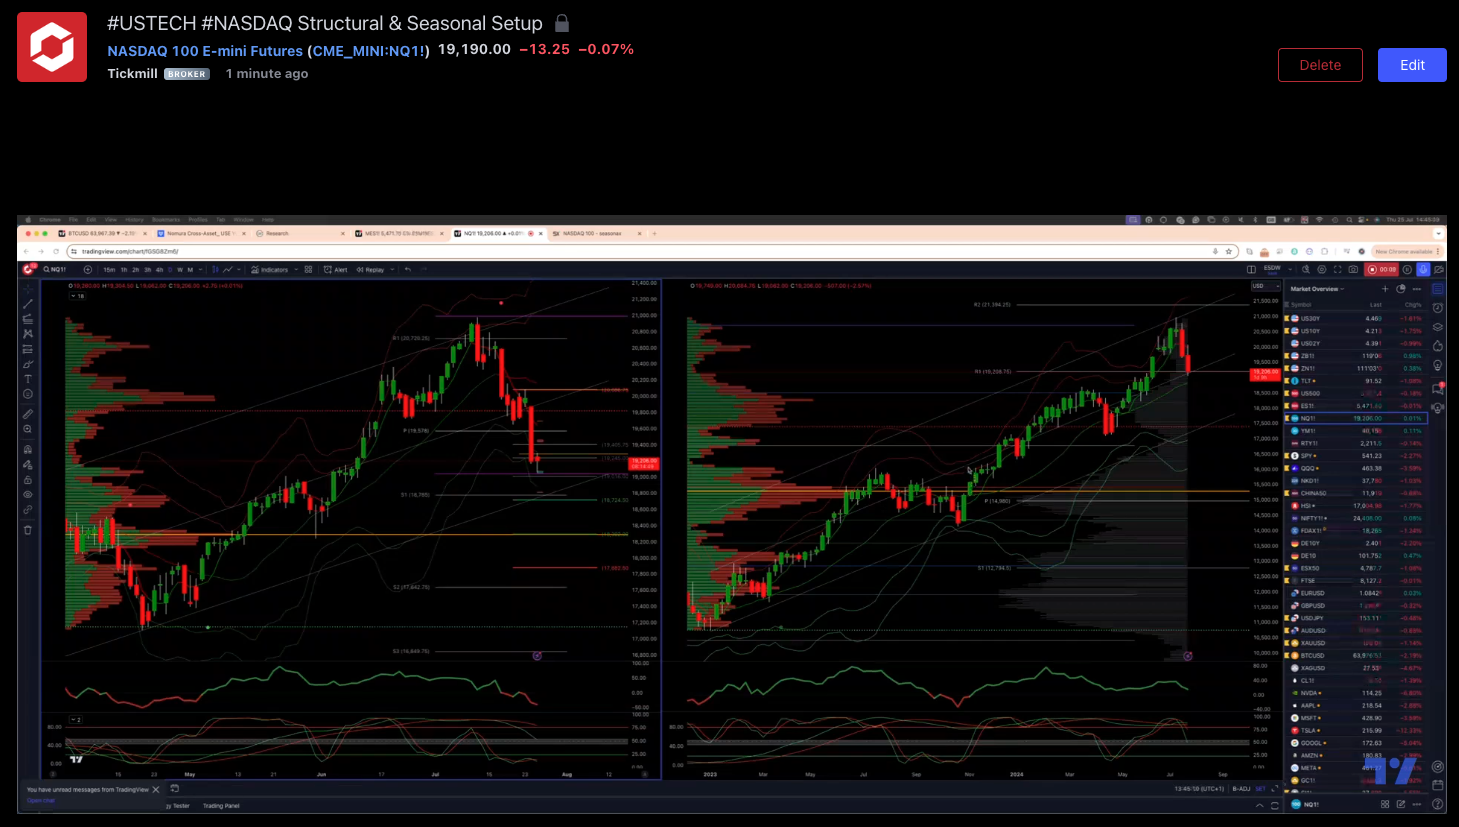Open the ideas lightbulb sidebar icon
Image resolution: width=1459 pixels, height=827 pixels.
1438,365
